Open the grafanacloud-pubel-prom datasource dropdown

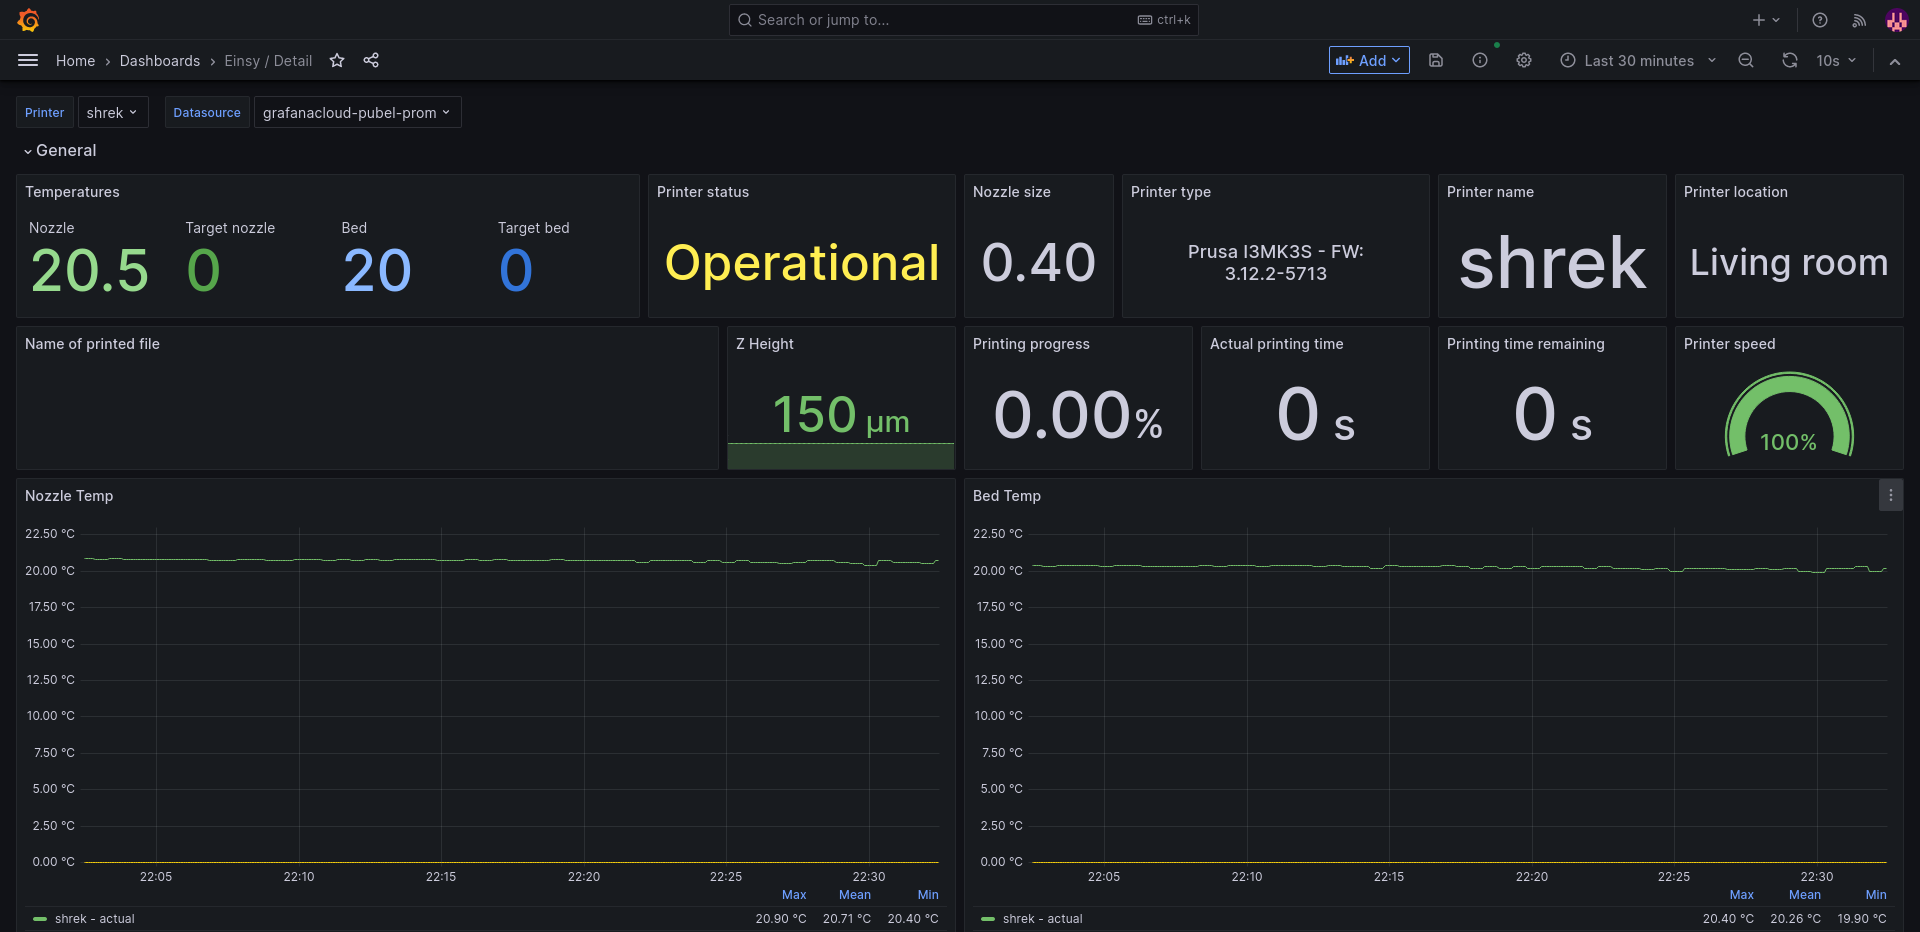[x=357, y=113]
